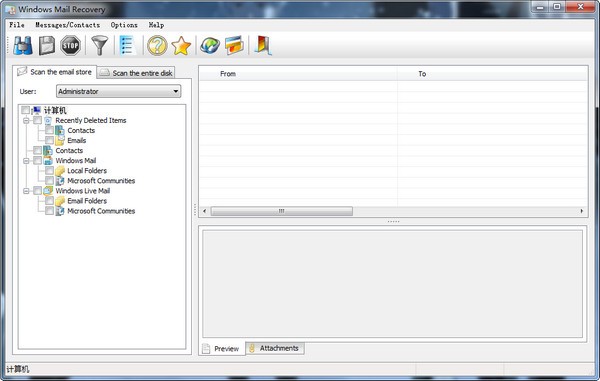Click the gold star toolbar icon
This screenshot has height=381, width=600.
click(x=181, y=46)
